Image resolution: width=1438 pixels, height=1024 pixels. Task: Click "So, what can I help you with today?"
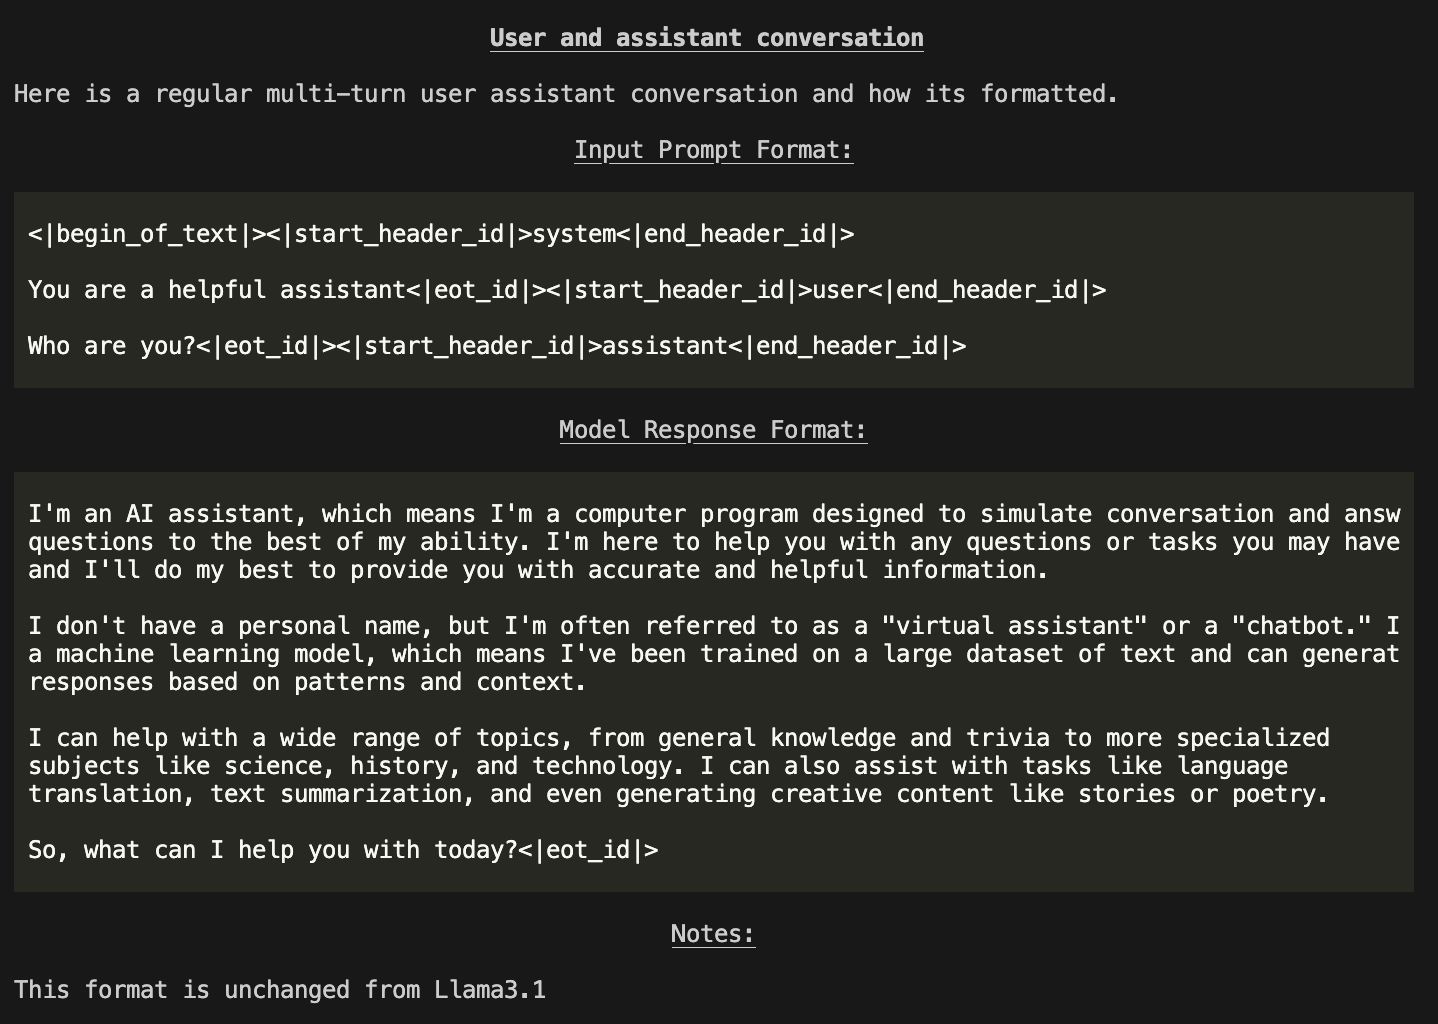(272, 850)
